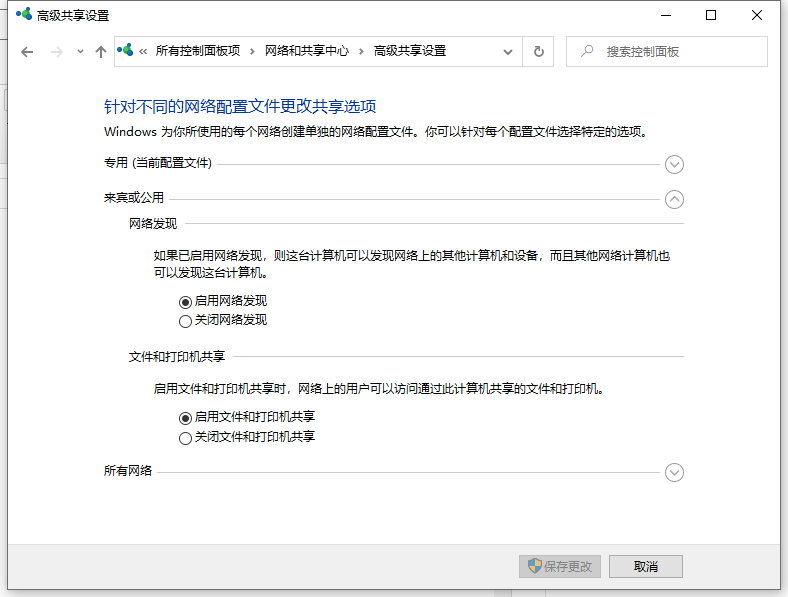Click the forward navigation arrow
Screen dimensions: 788x597
[x=57, y=52]
